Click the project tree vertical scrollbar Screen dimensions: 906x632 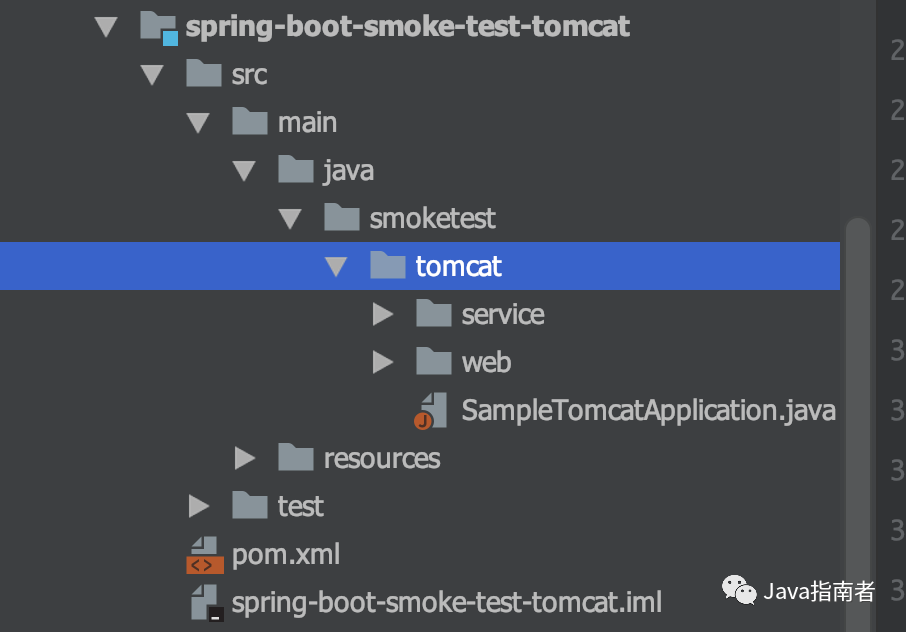pos(857,400)
